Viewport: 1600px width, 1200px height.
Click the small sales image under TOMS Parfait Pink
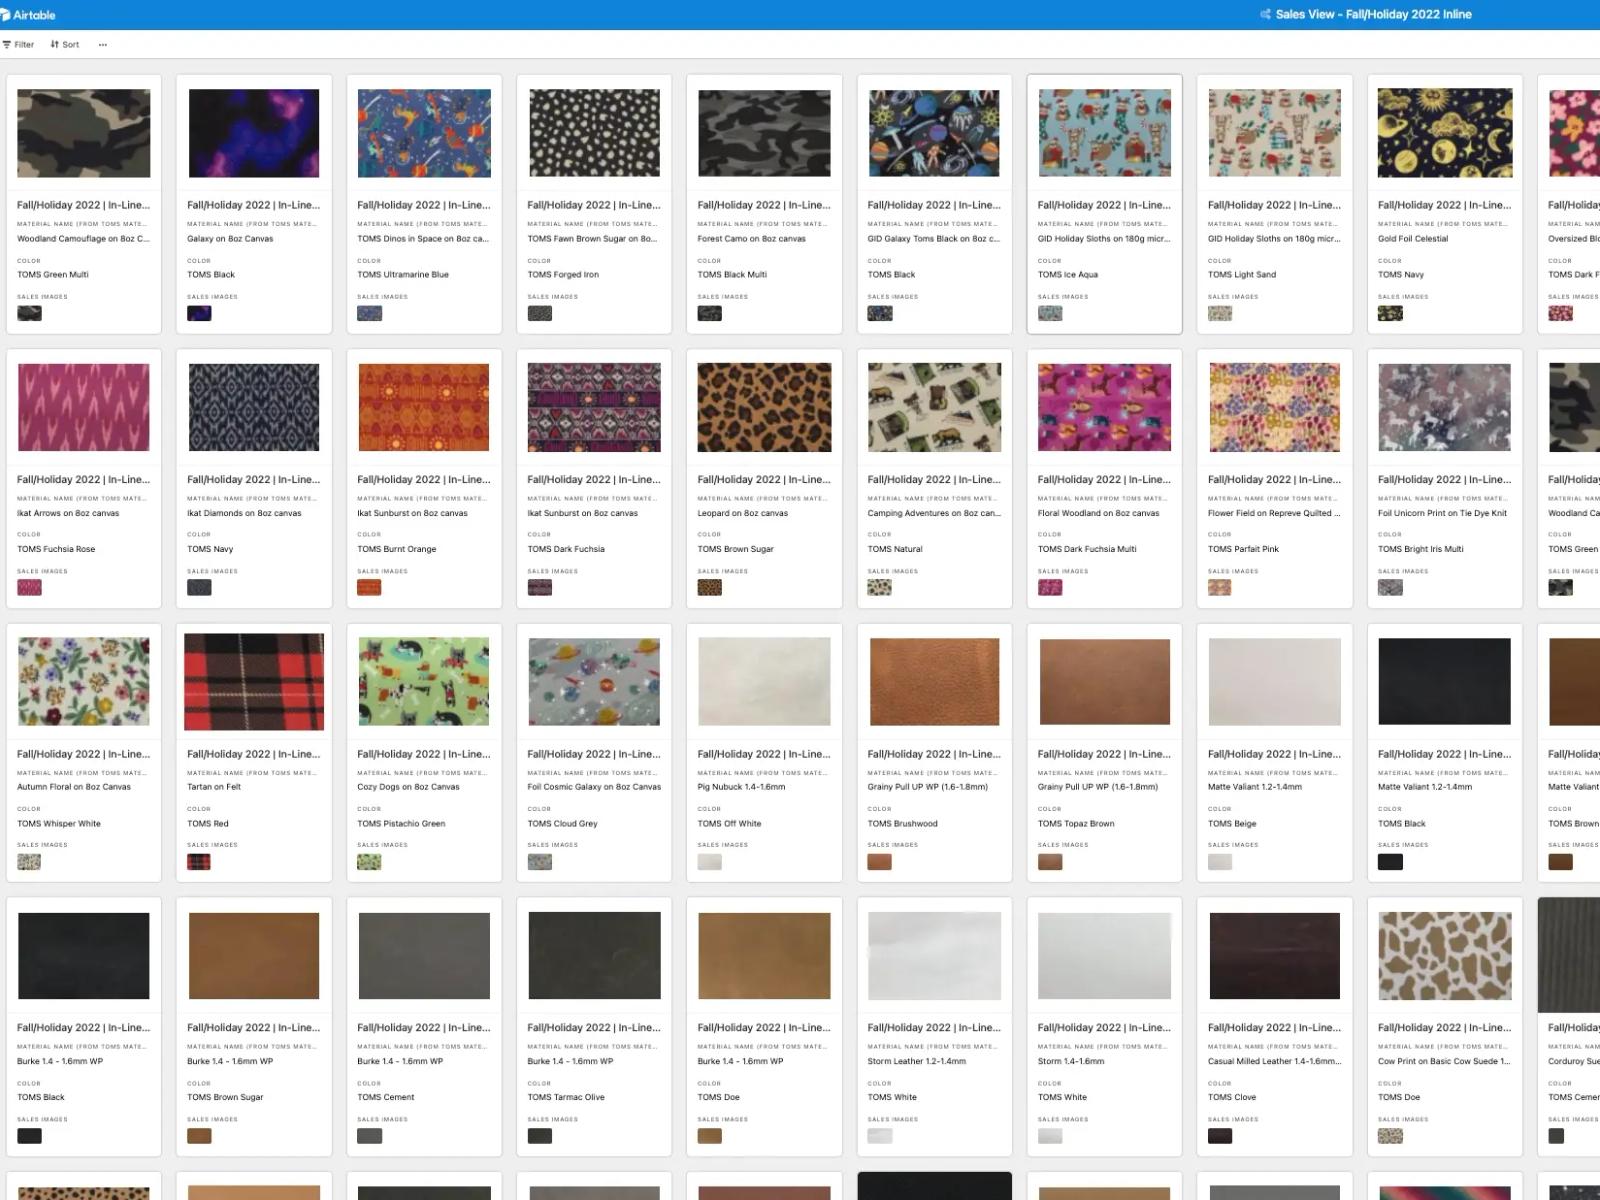[1220, 588]
